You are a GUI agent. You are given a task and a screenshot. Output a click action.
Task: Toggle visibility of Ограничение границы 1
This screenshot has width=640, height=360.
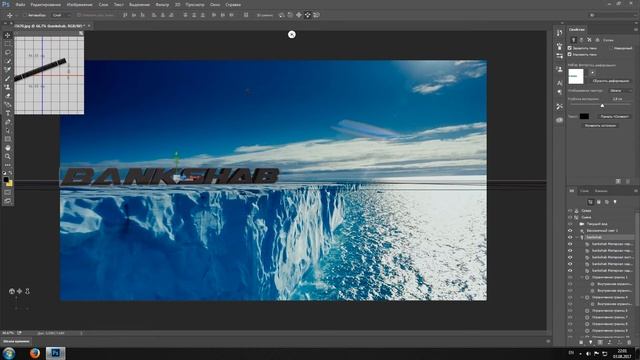570,277
